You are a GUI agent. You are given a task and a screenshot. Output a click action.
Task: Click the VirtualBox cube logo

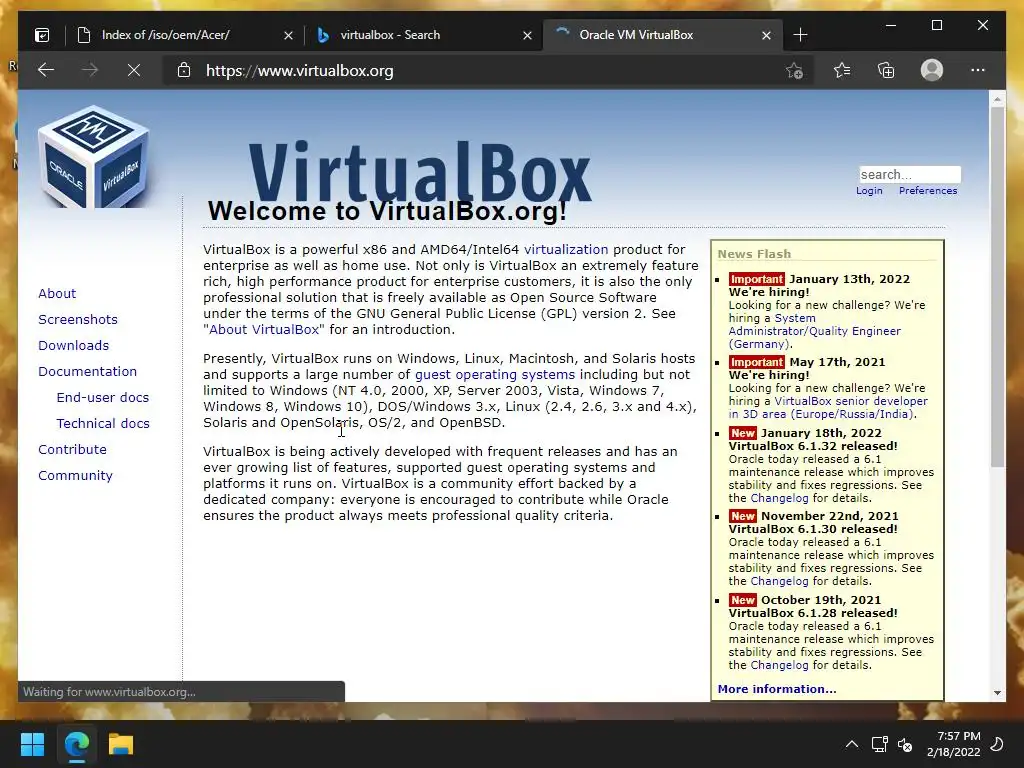pos(93,157)
